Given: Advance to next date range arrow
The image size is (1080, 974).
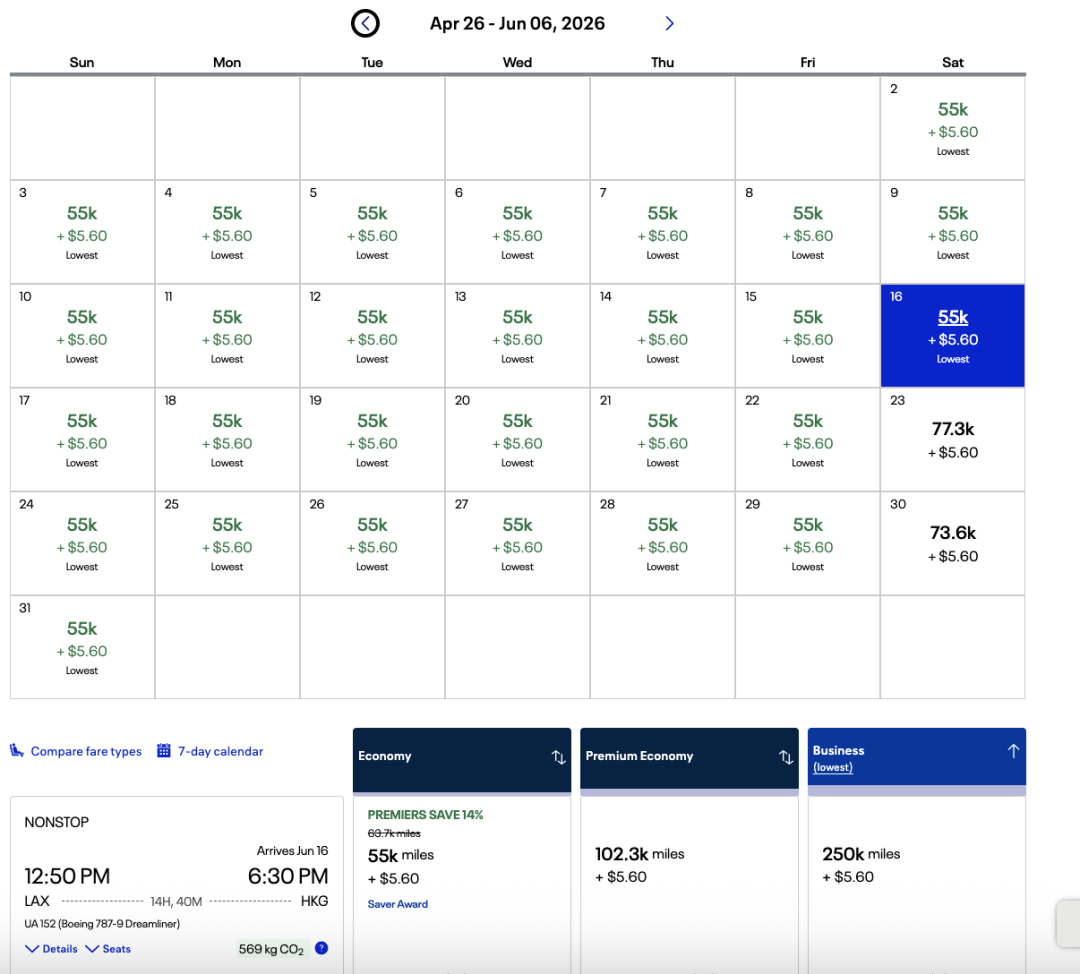Looking at the screenshot, I should (x=669, y=23).
